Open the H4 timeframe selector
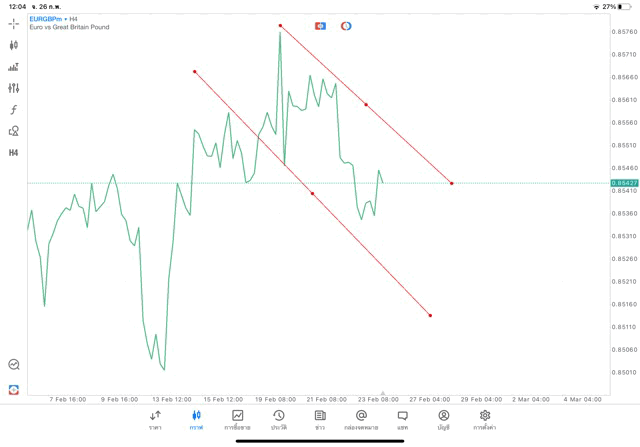The image size is (640, 447). point(13,153)
